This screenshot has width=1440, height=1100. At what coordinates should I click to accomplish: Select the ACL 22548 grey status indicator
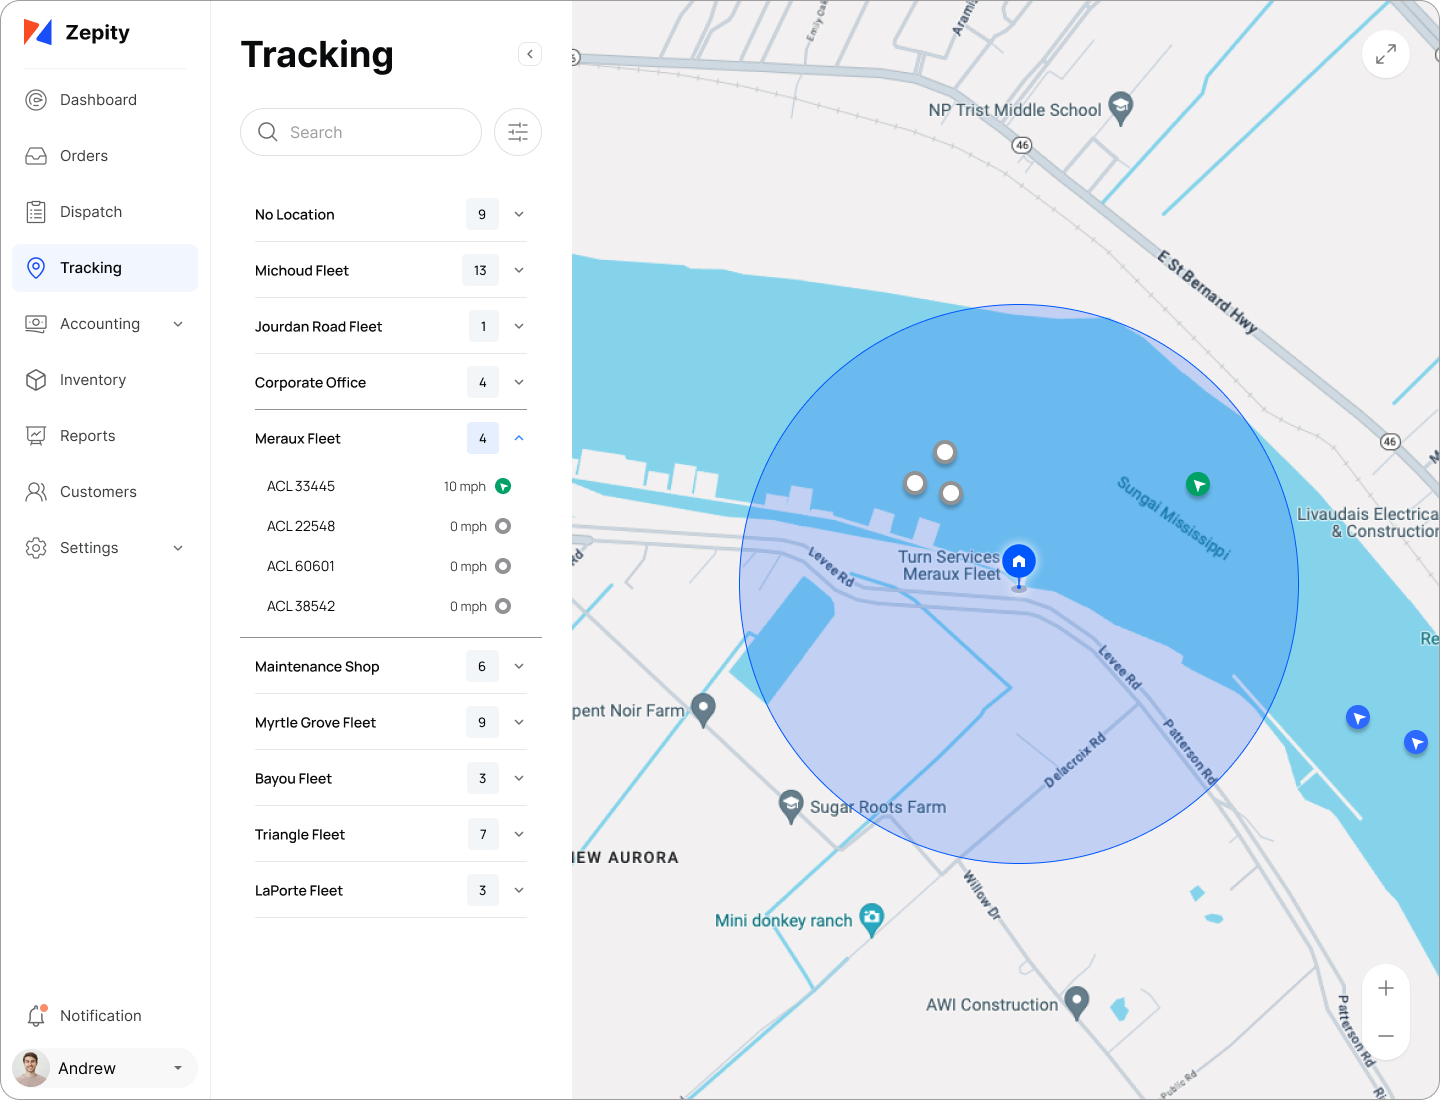click(x=503, y=526)
